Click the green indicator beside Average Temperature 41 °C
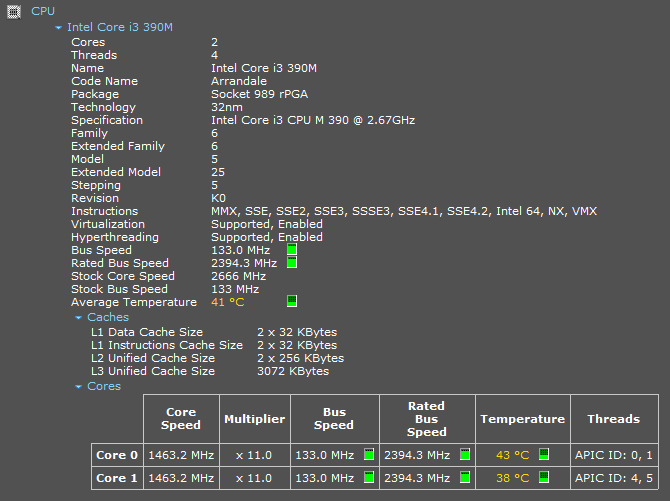Screen dimensions: 670x501 tap(292, 301)
